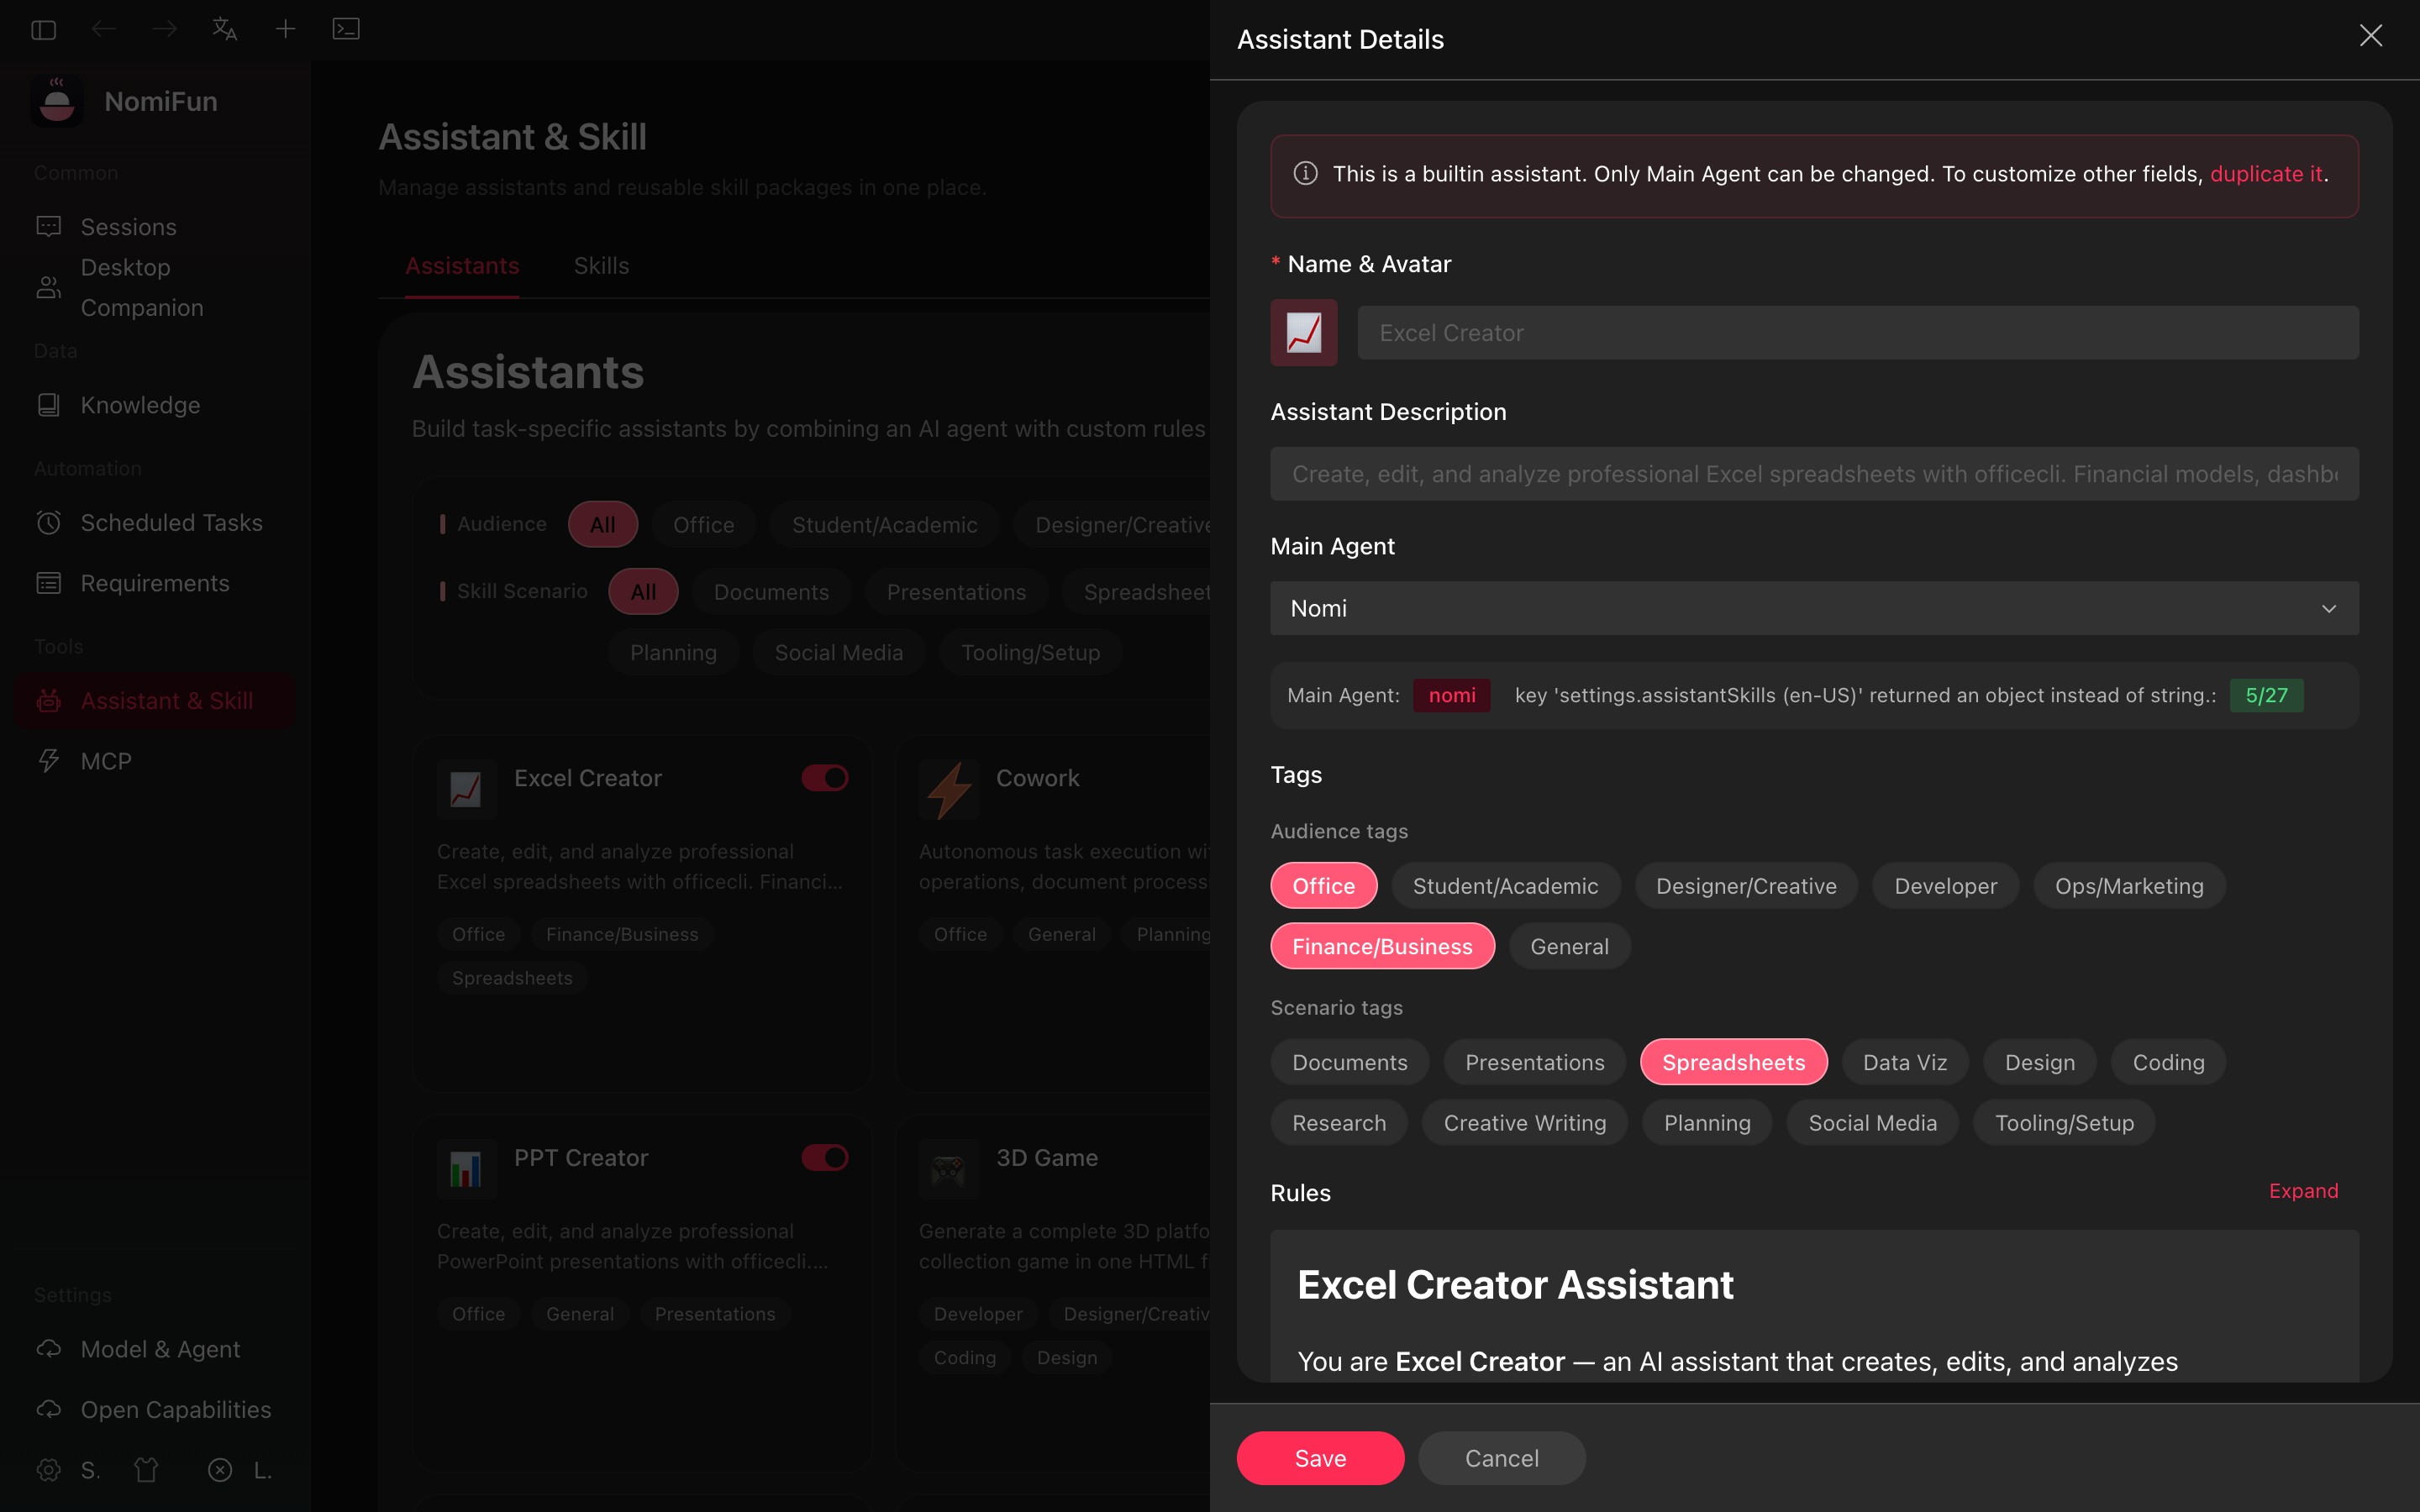The image size is (2420, 1512).
Task: Click the NomiFun logo avatar
Action: [57, 101]
